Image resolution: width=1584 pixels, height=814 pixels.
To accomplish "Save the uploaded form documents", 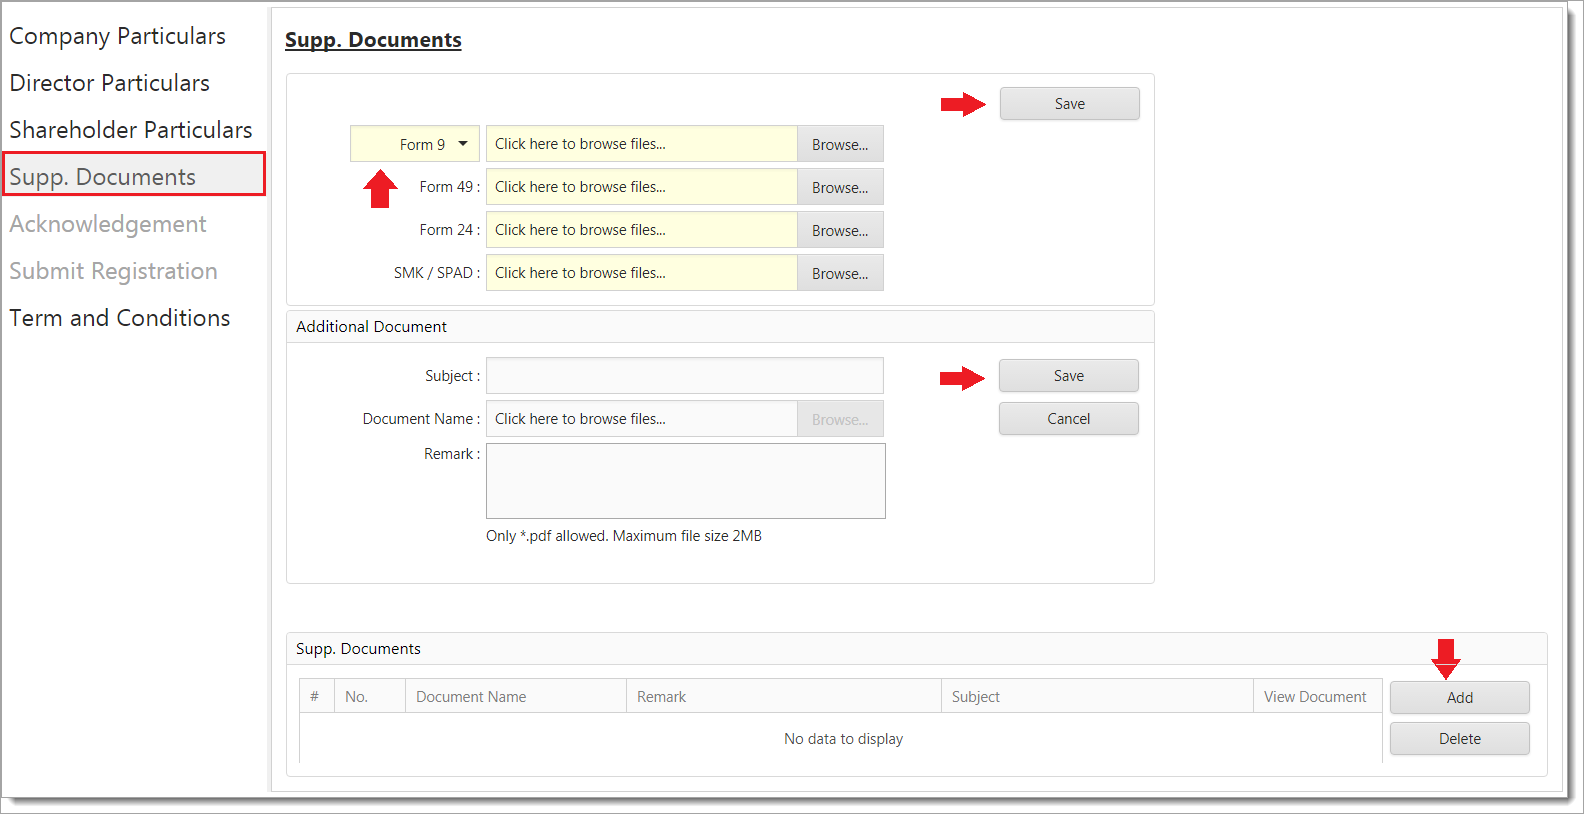I will (x=1069, y=104).
